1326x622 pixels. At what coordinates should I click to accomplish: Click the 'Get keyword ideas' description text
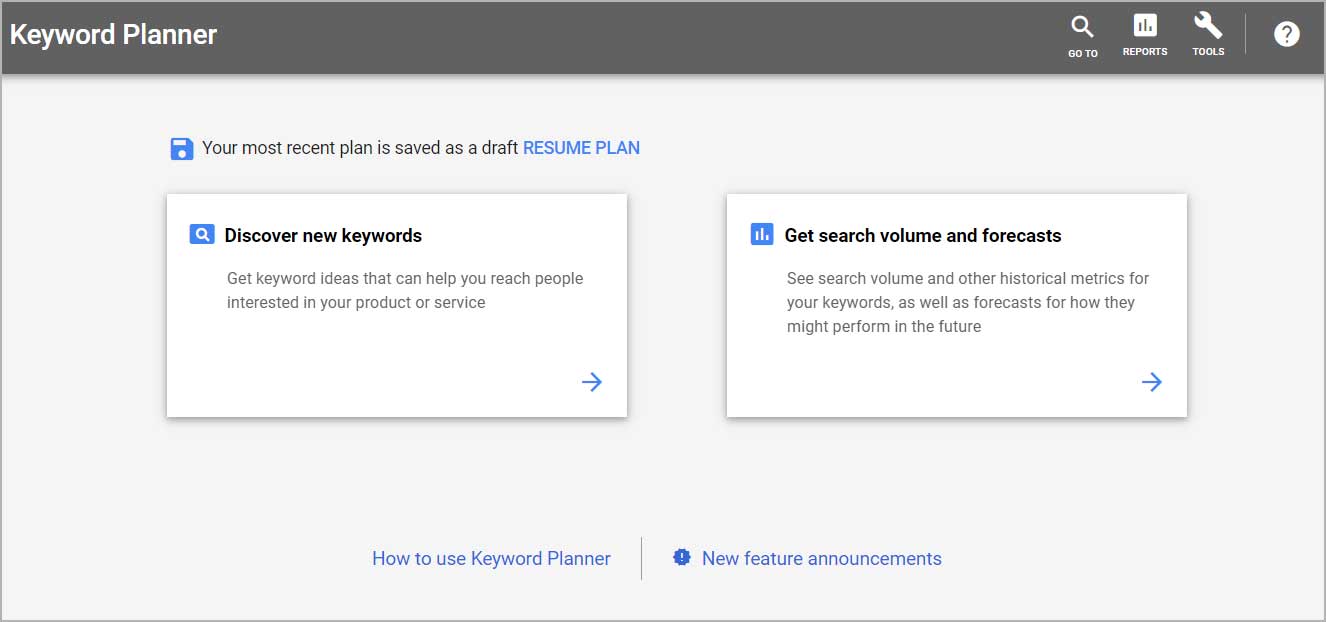coord(405,290)
